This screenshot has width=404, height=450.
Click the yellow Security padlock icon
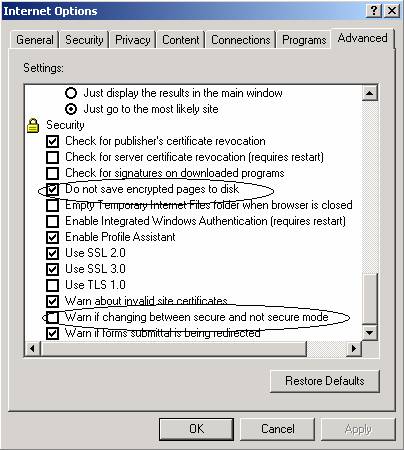click(x=33, y=126)
